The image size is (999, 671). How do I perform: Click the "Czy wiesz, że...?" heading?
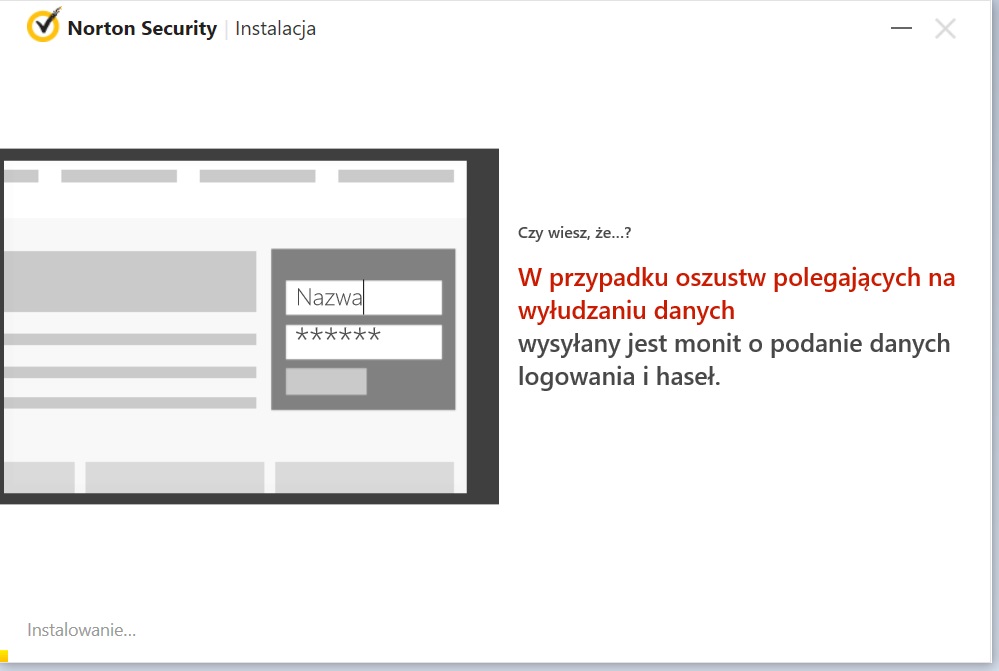[574, 233]
